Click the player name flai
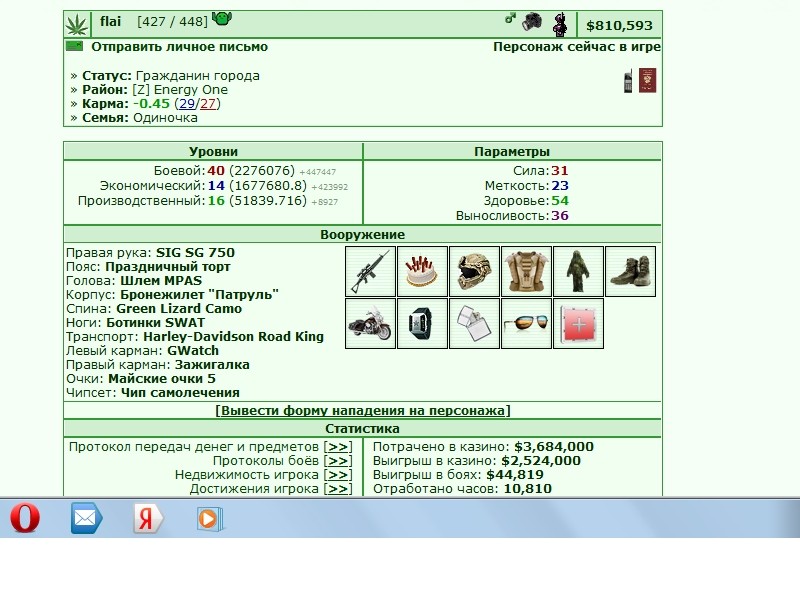The height and width of the screenshot is (600, 800). click(110, 21)
